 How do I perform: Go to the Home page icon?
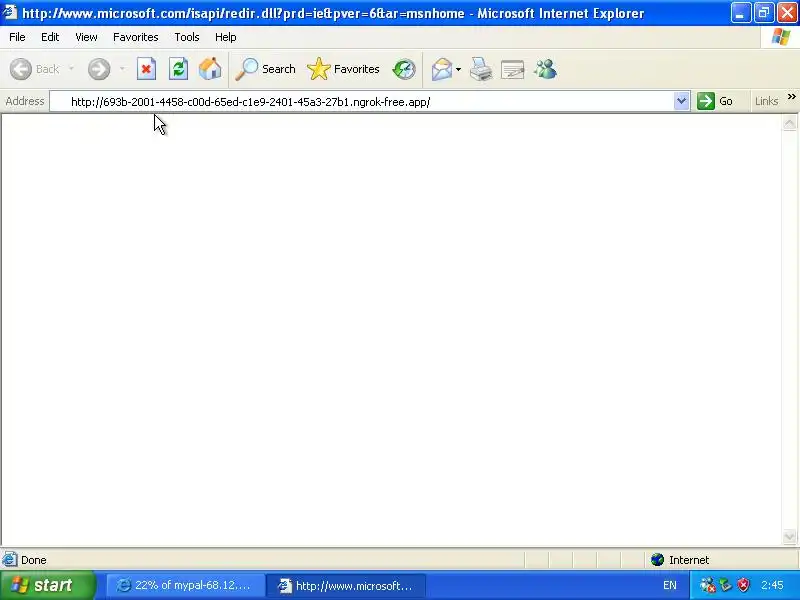[210, 69]
